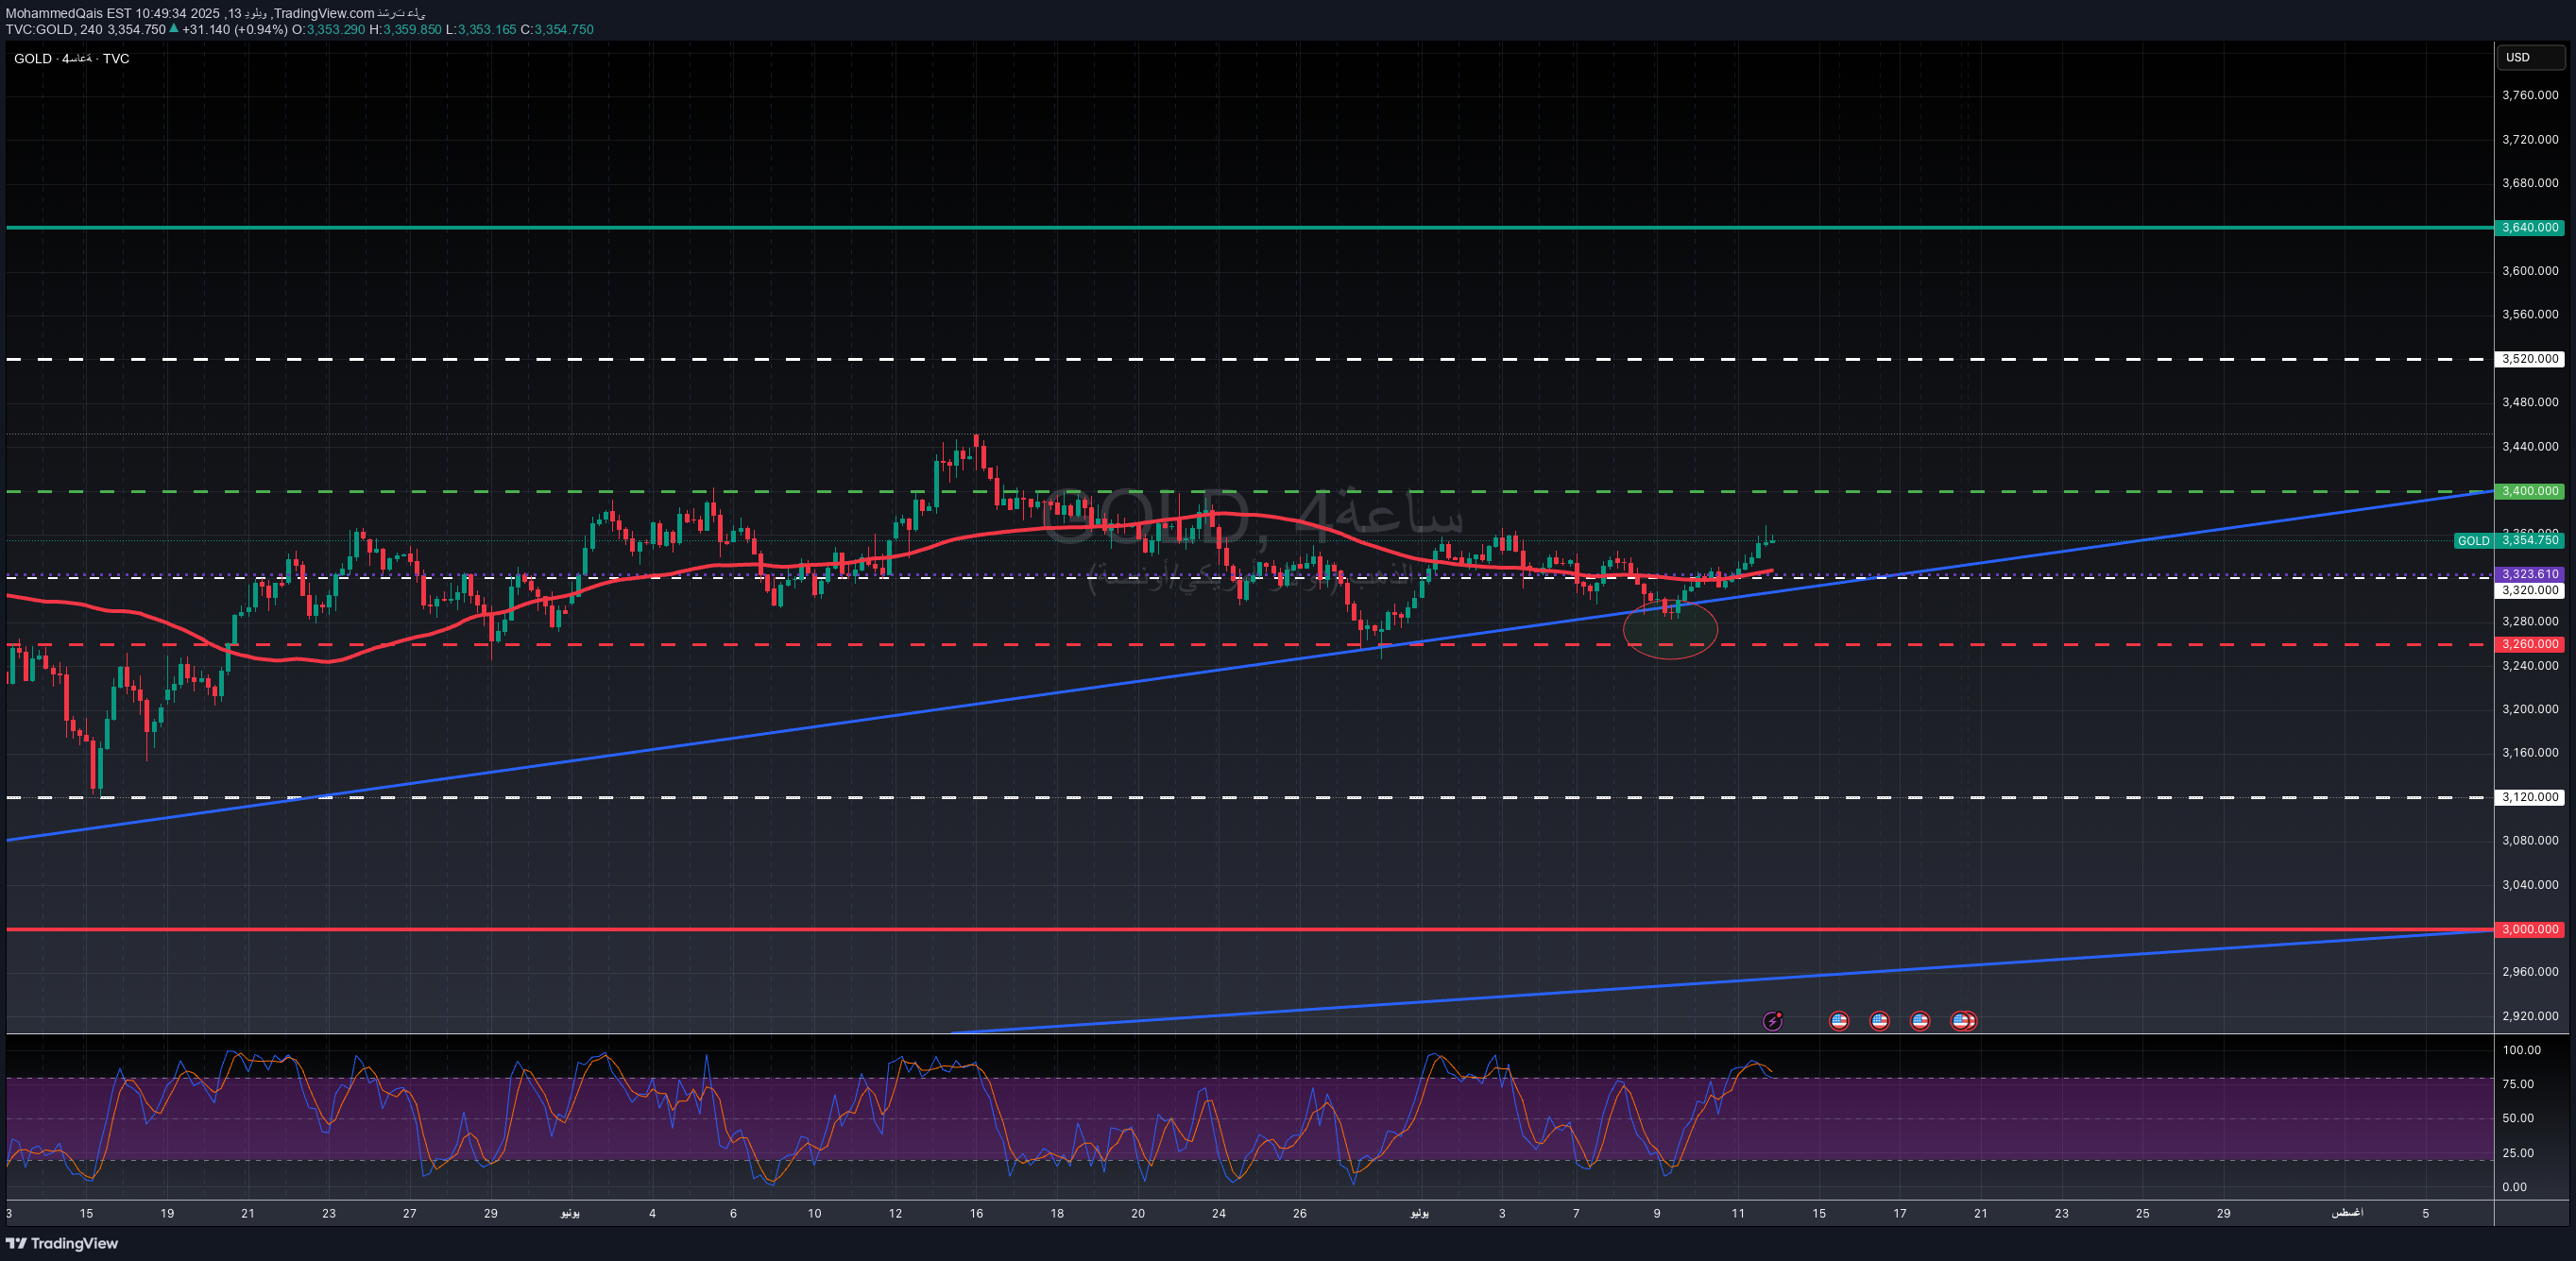This screenshot has width=2576, height=1261.
Task: Click the 27 date on time axis
Action: click(409, 1213)
